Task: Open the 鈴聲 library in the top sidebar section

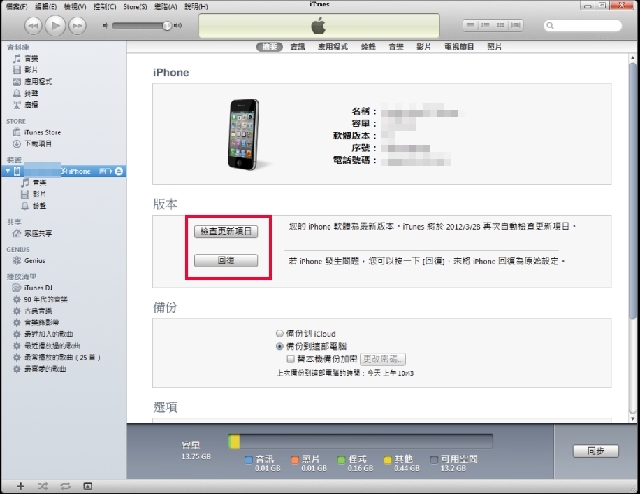Action: (25, 93)
